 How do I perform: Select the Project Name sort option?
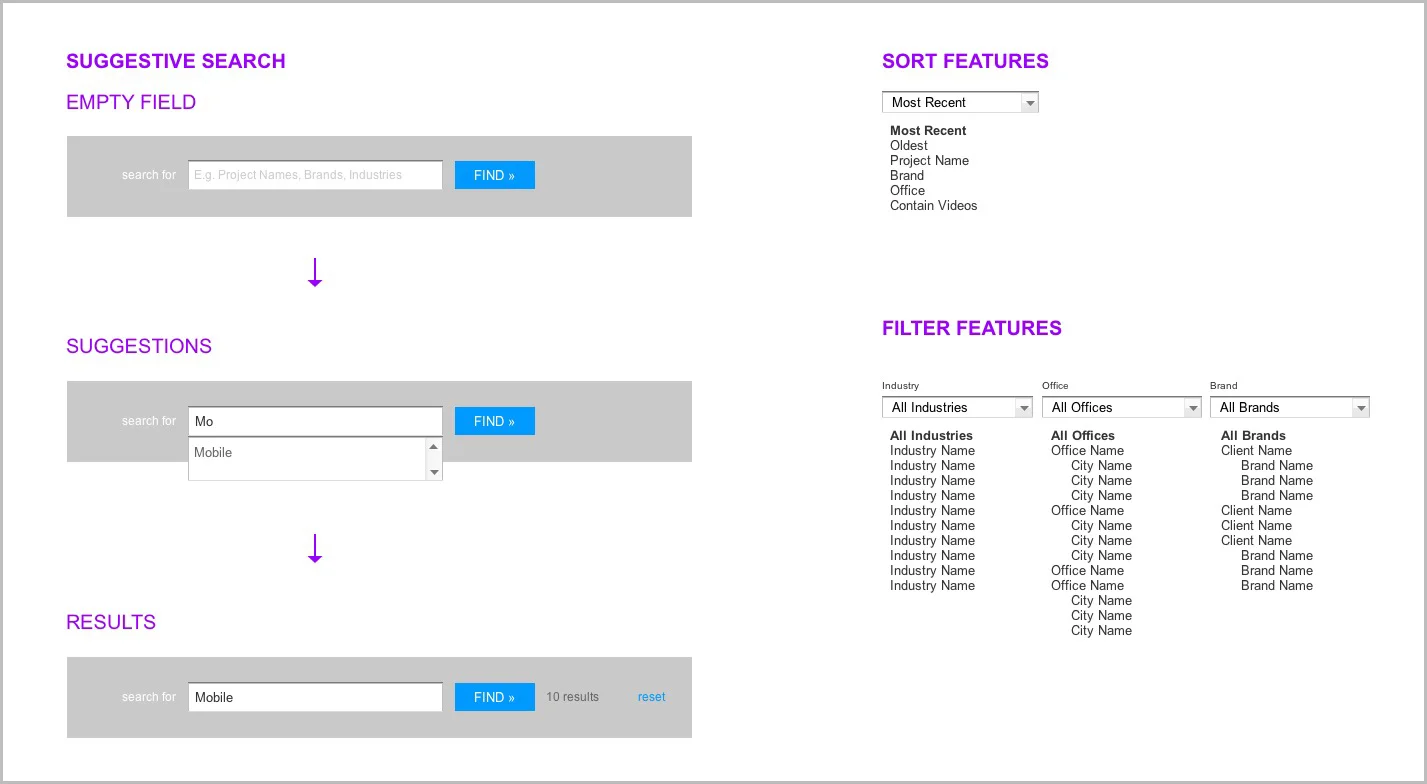(x=929, y=160)
